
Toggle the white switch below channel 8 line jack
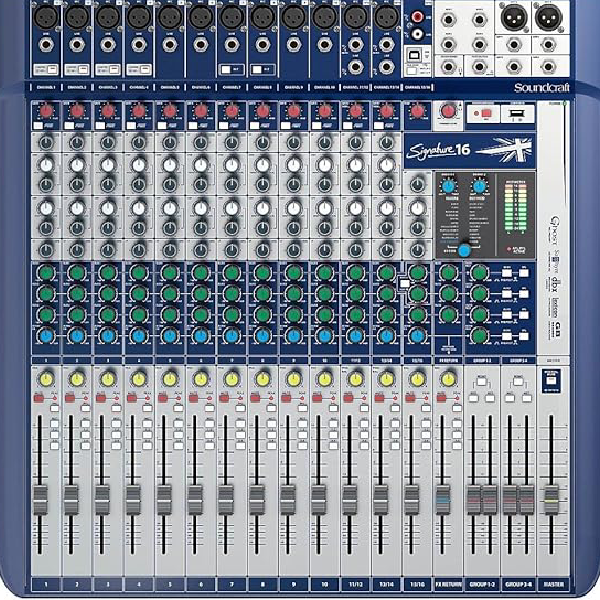coord(257,70)
